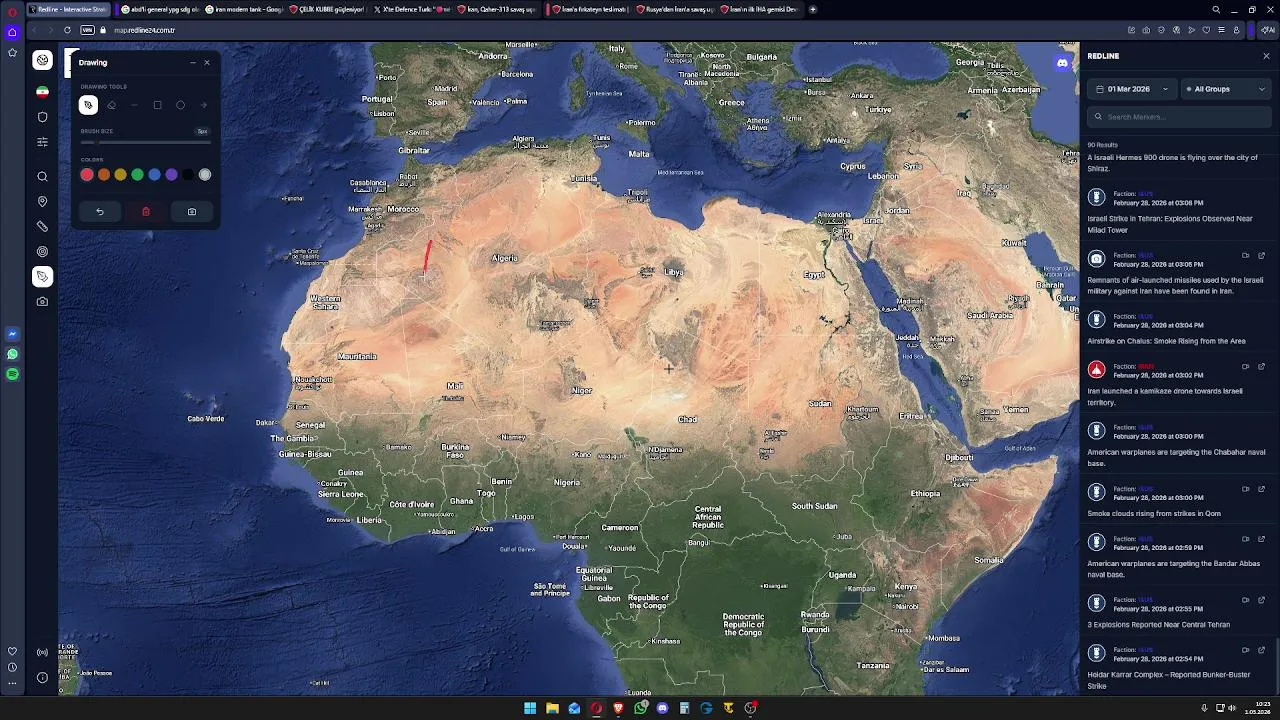Select the circle drawing tool
Image resolution: width=1280 pixels, height=720 pixels.
click(x=180, y=105)
